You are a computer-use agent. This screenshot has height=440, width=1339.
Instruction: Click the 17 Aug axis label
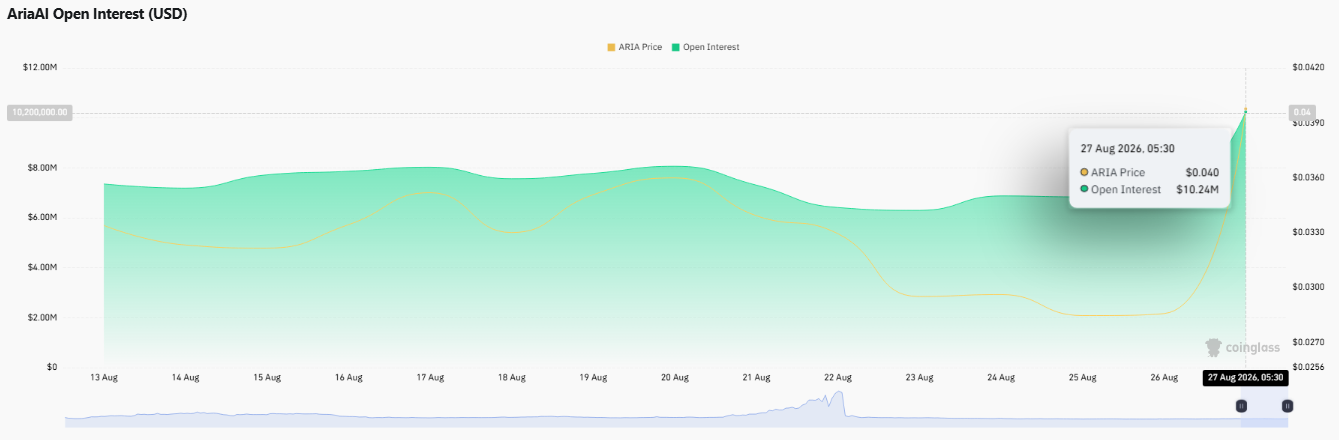430,378
